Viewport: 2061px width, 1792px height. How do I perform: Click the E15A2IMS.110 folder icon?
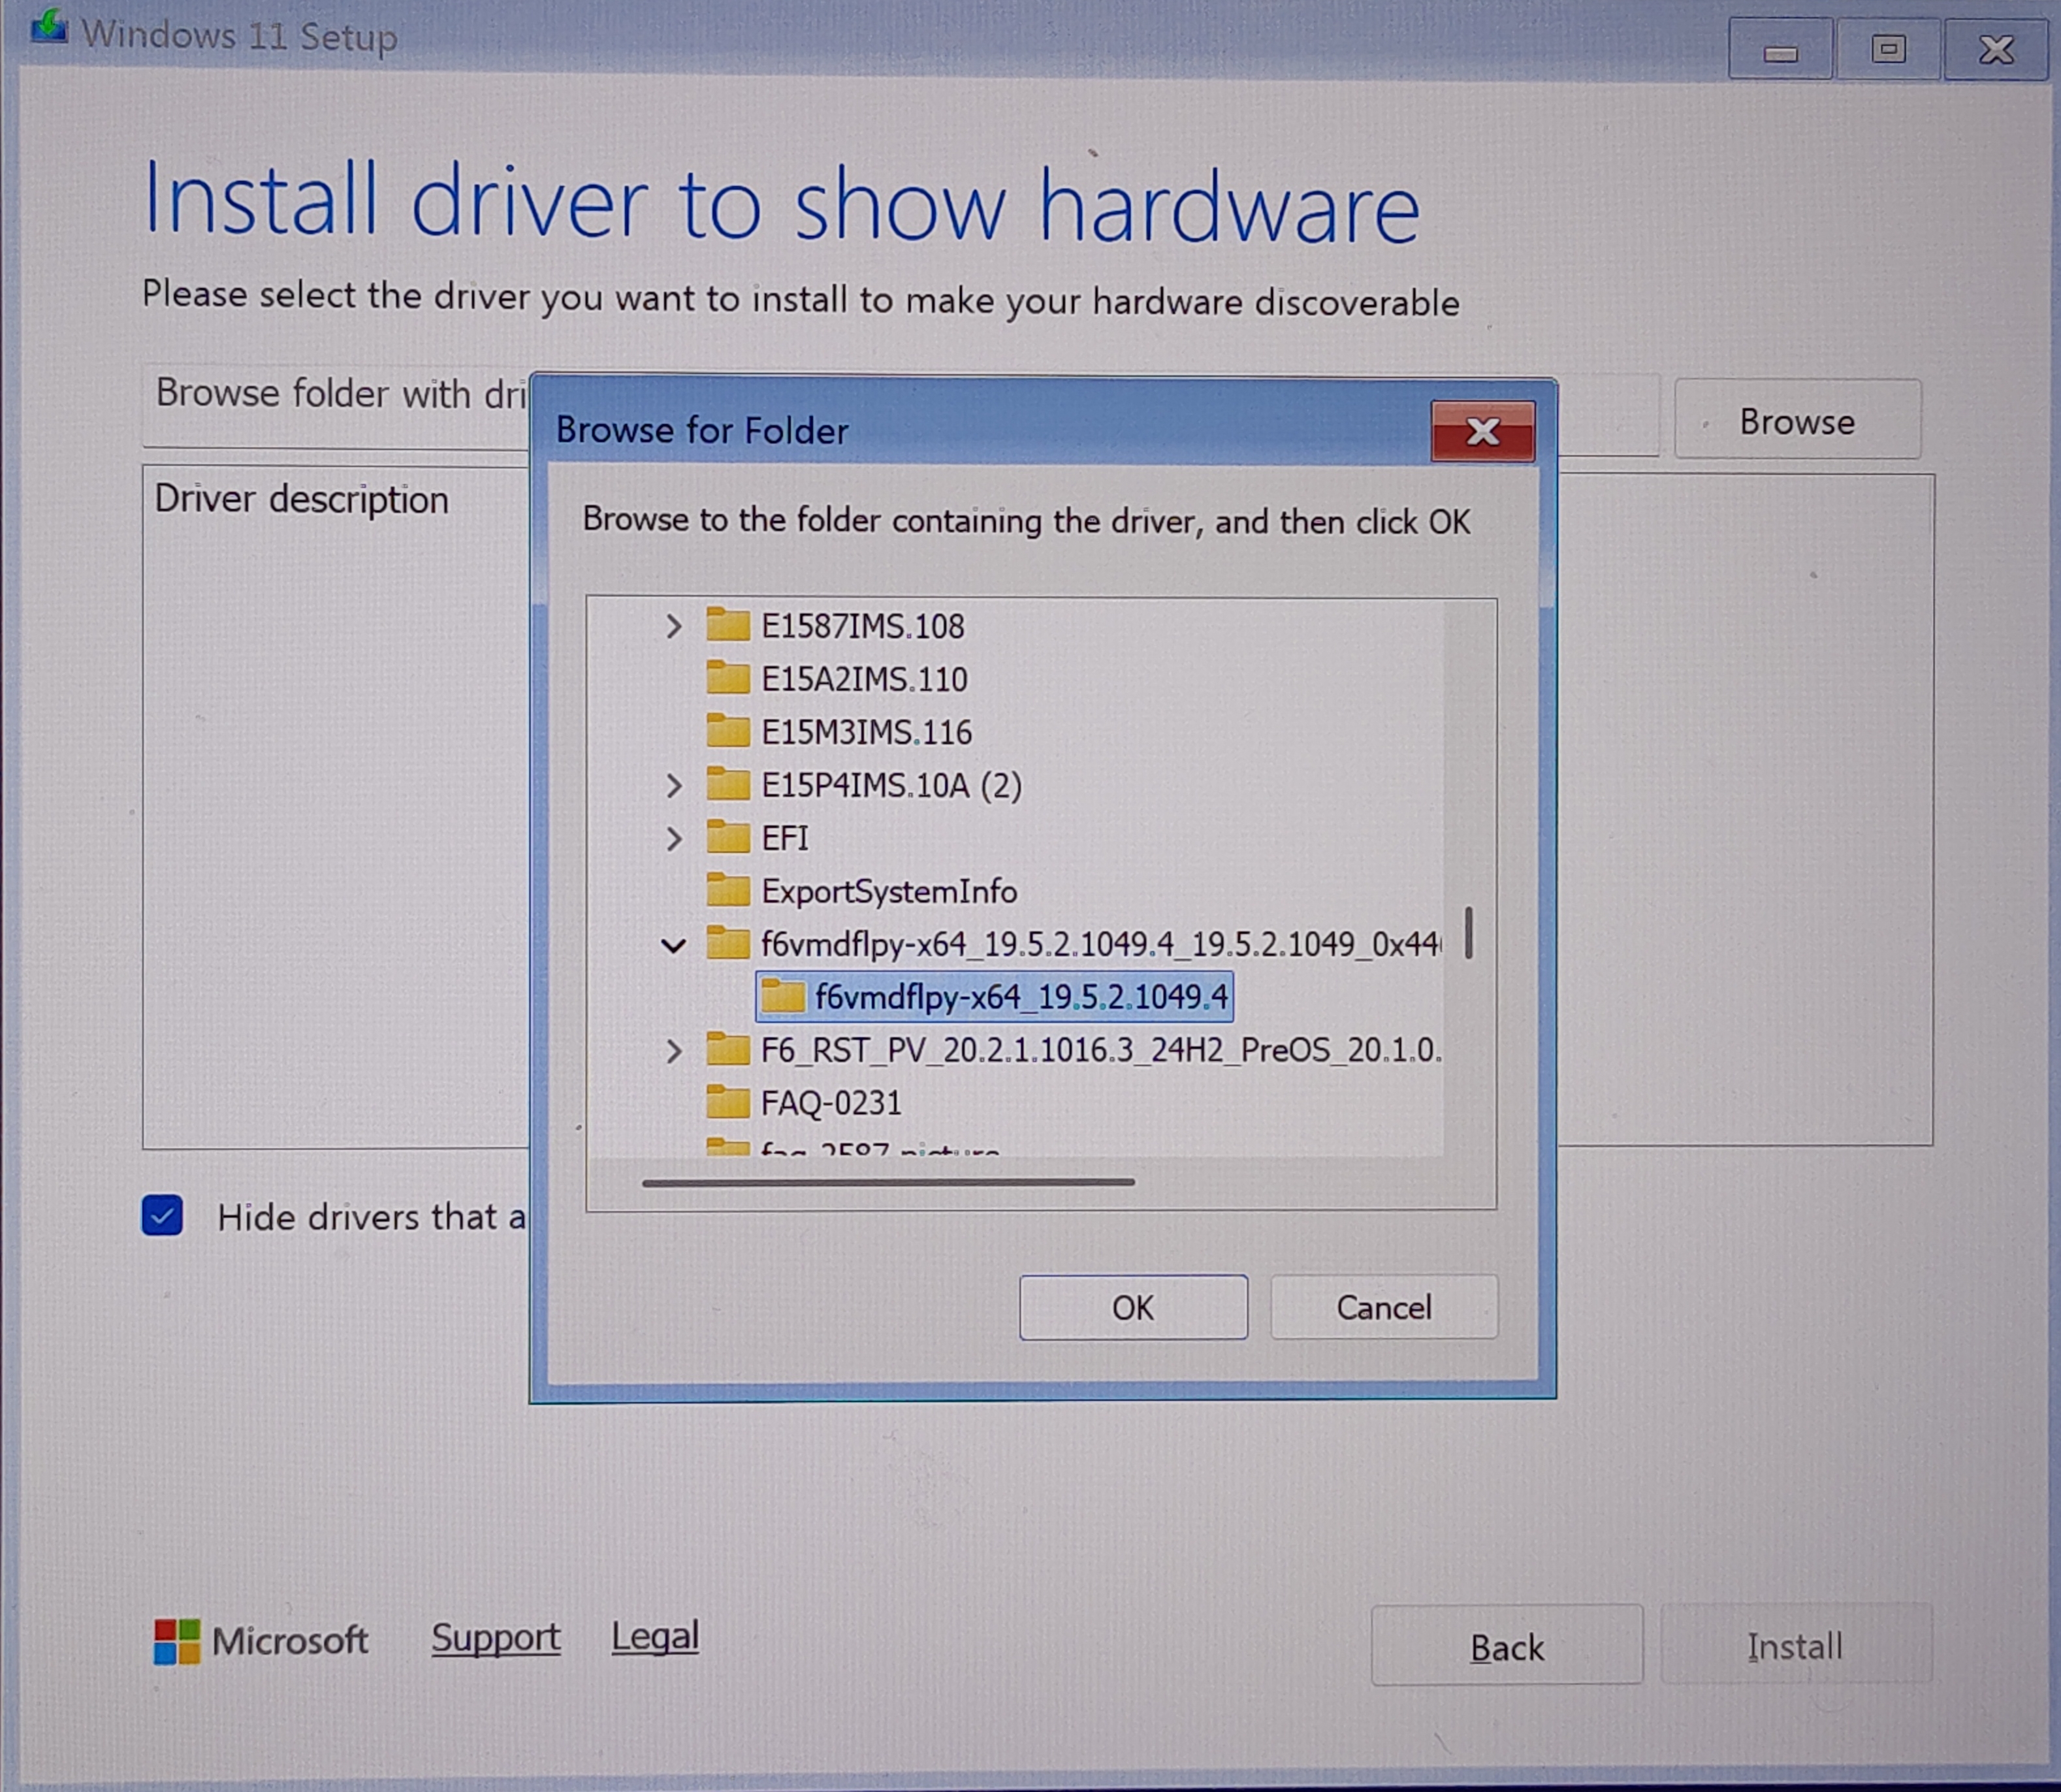(x=727, y=678)
